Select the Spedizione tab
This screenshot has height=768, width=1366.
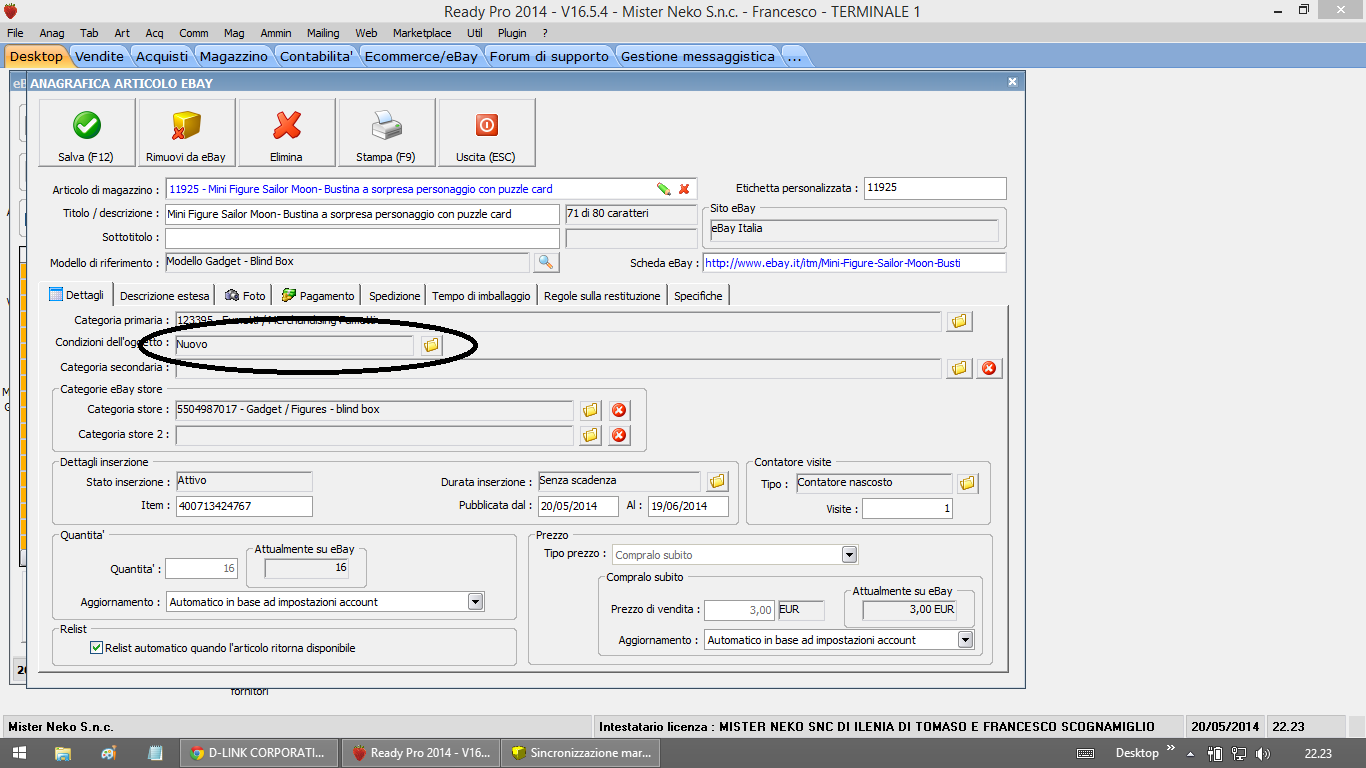pos(395,296)
